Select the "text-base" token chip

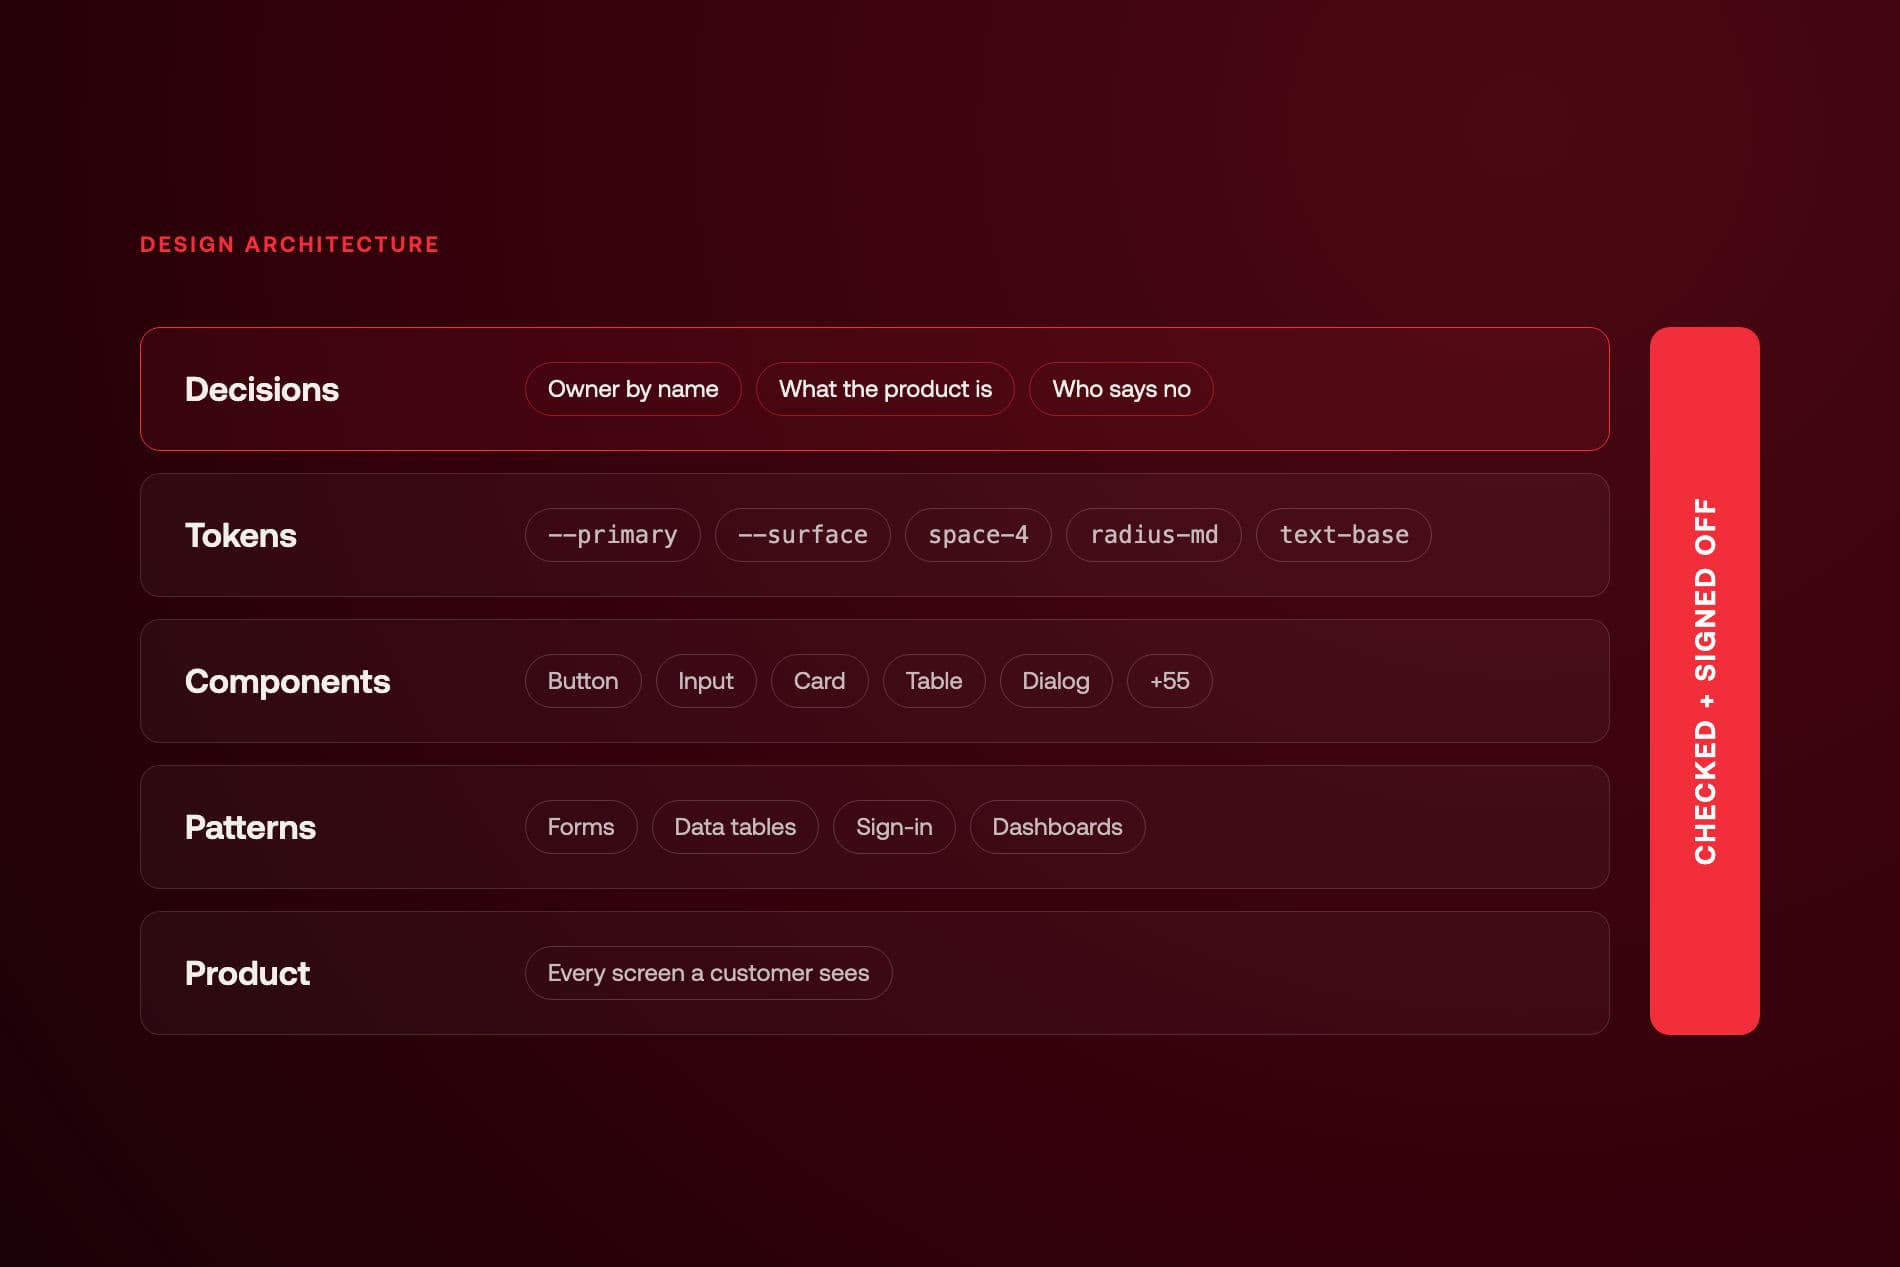tap(1344, 535)
